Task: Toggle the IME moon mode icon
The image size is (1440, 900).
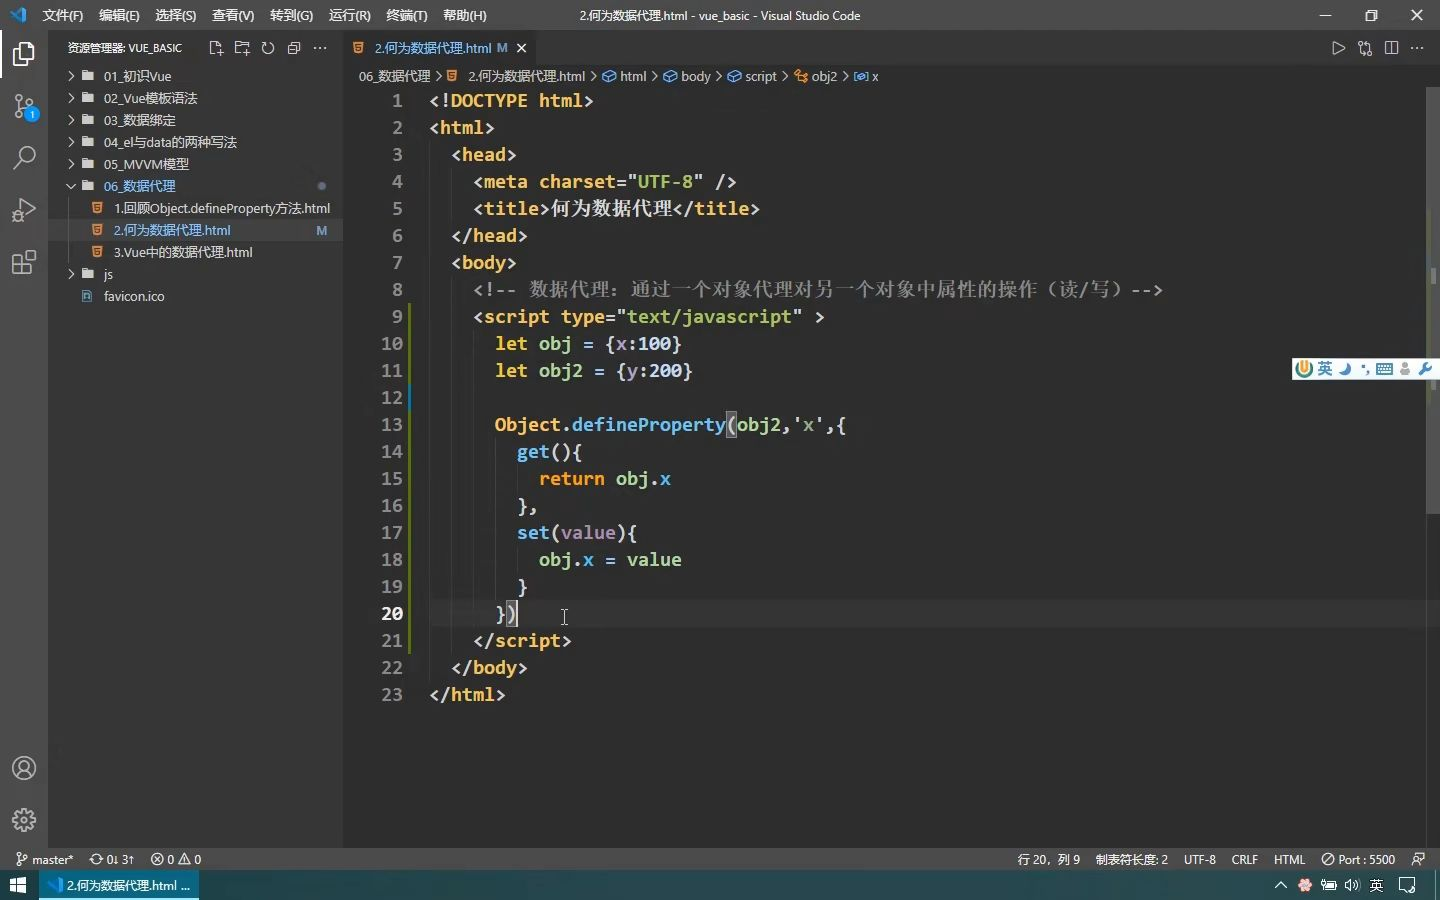Action: (x=1345, y=369)
